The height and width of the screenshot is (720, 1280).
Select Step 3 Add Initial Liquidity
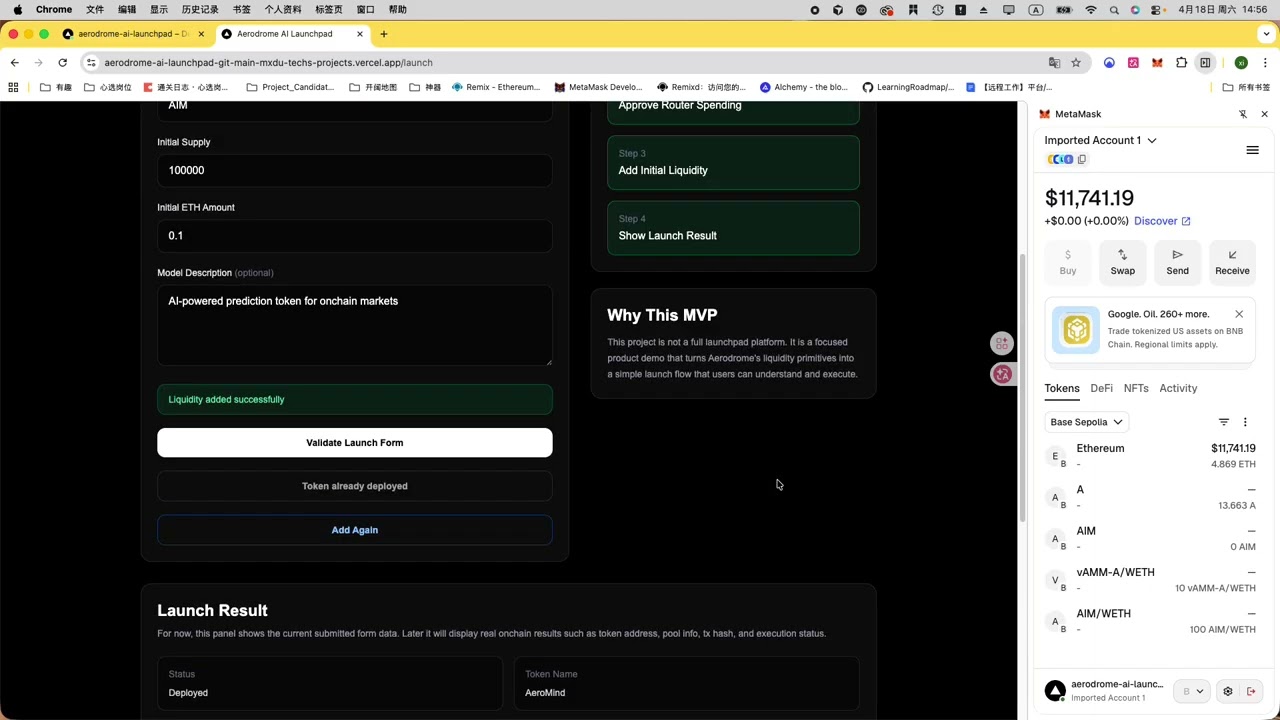click(733, 162)
